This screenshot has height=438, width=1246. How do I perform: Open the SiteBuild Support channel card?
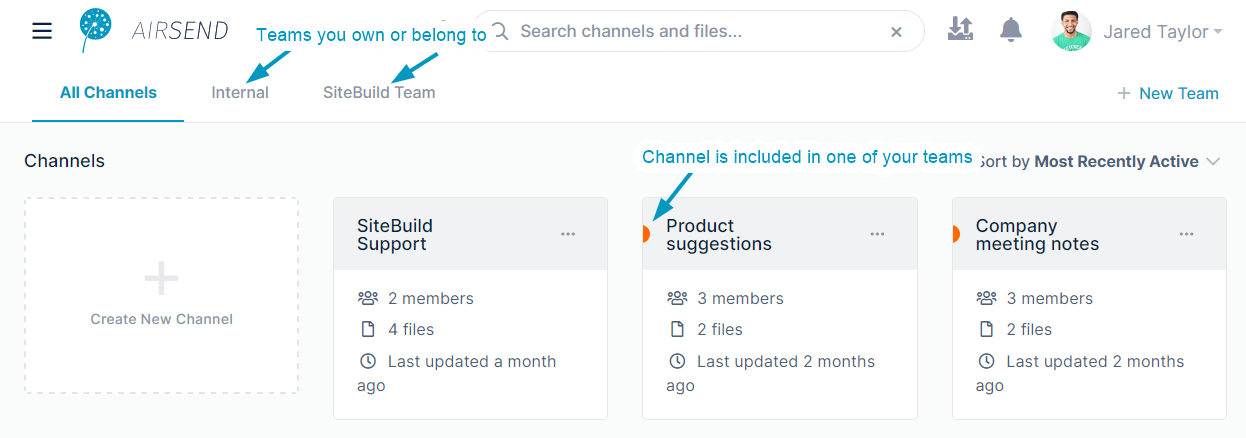[x=470, y=308]
